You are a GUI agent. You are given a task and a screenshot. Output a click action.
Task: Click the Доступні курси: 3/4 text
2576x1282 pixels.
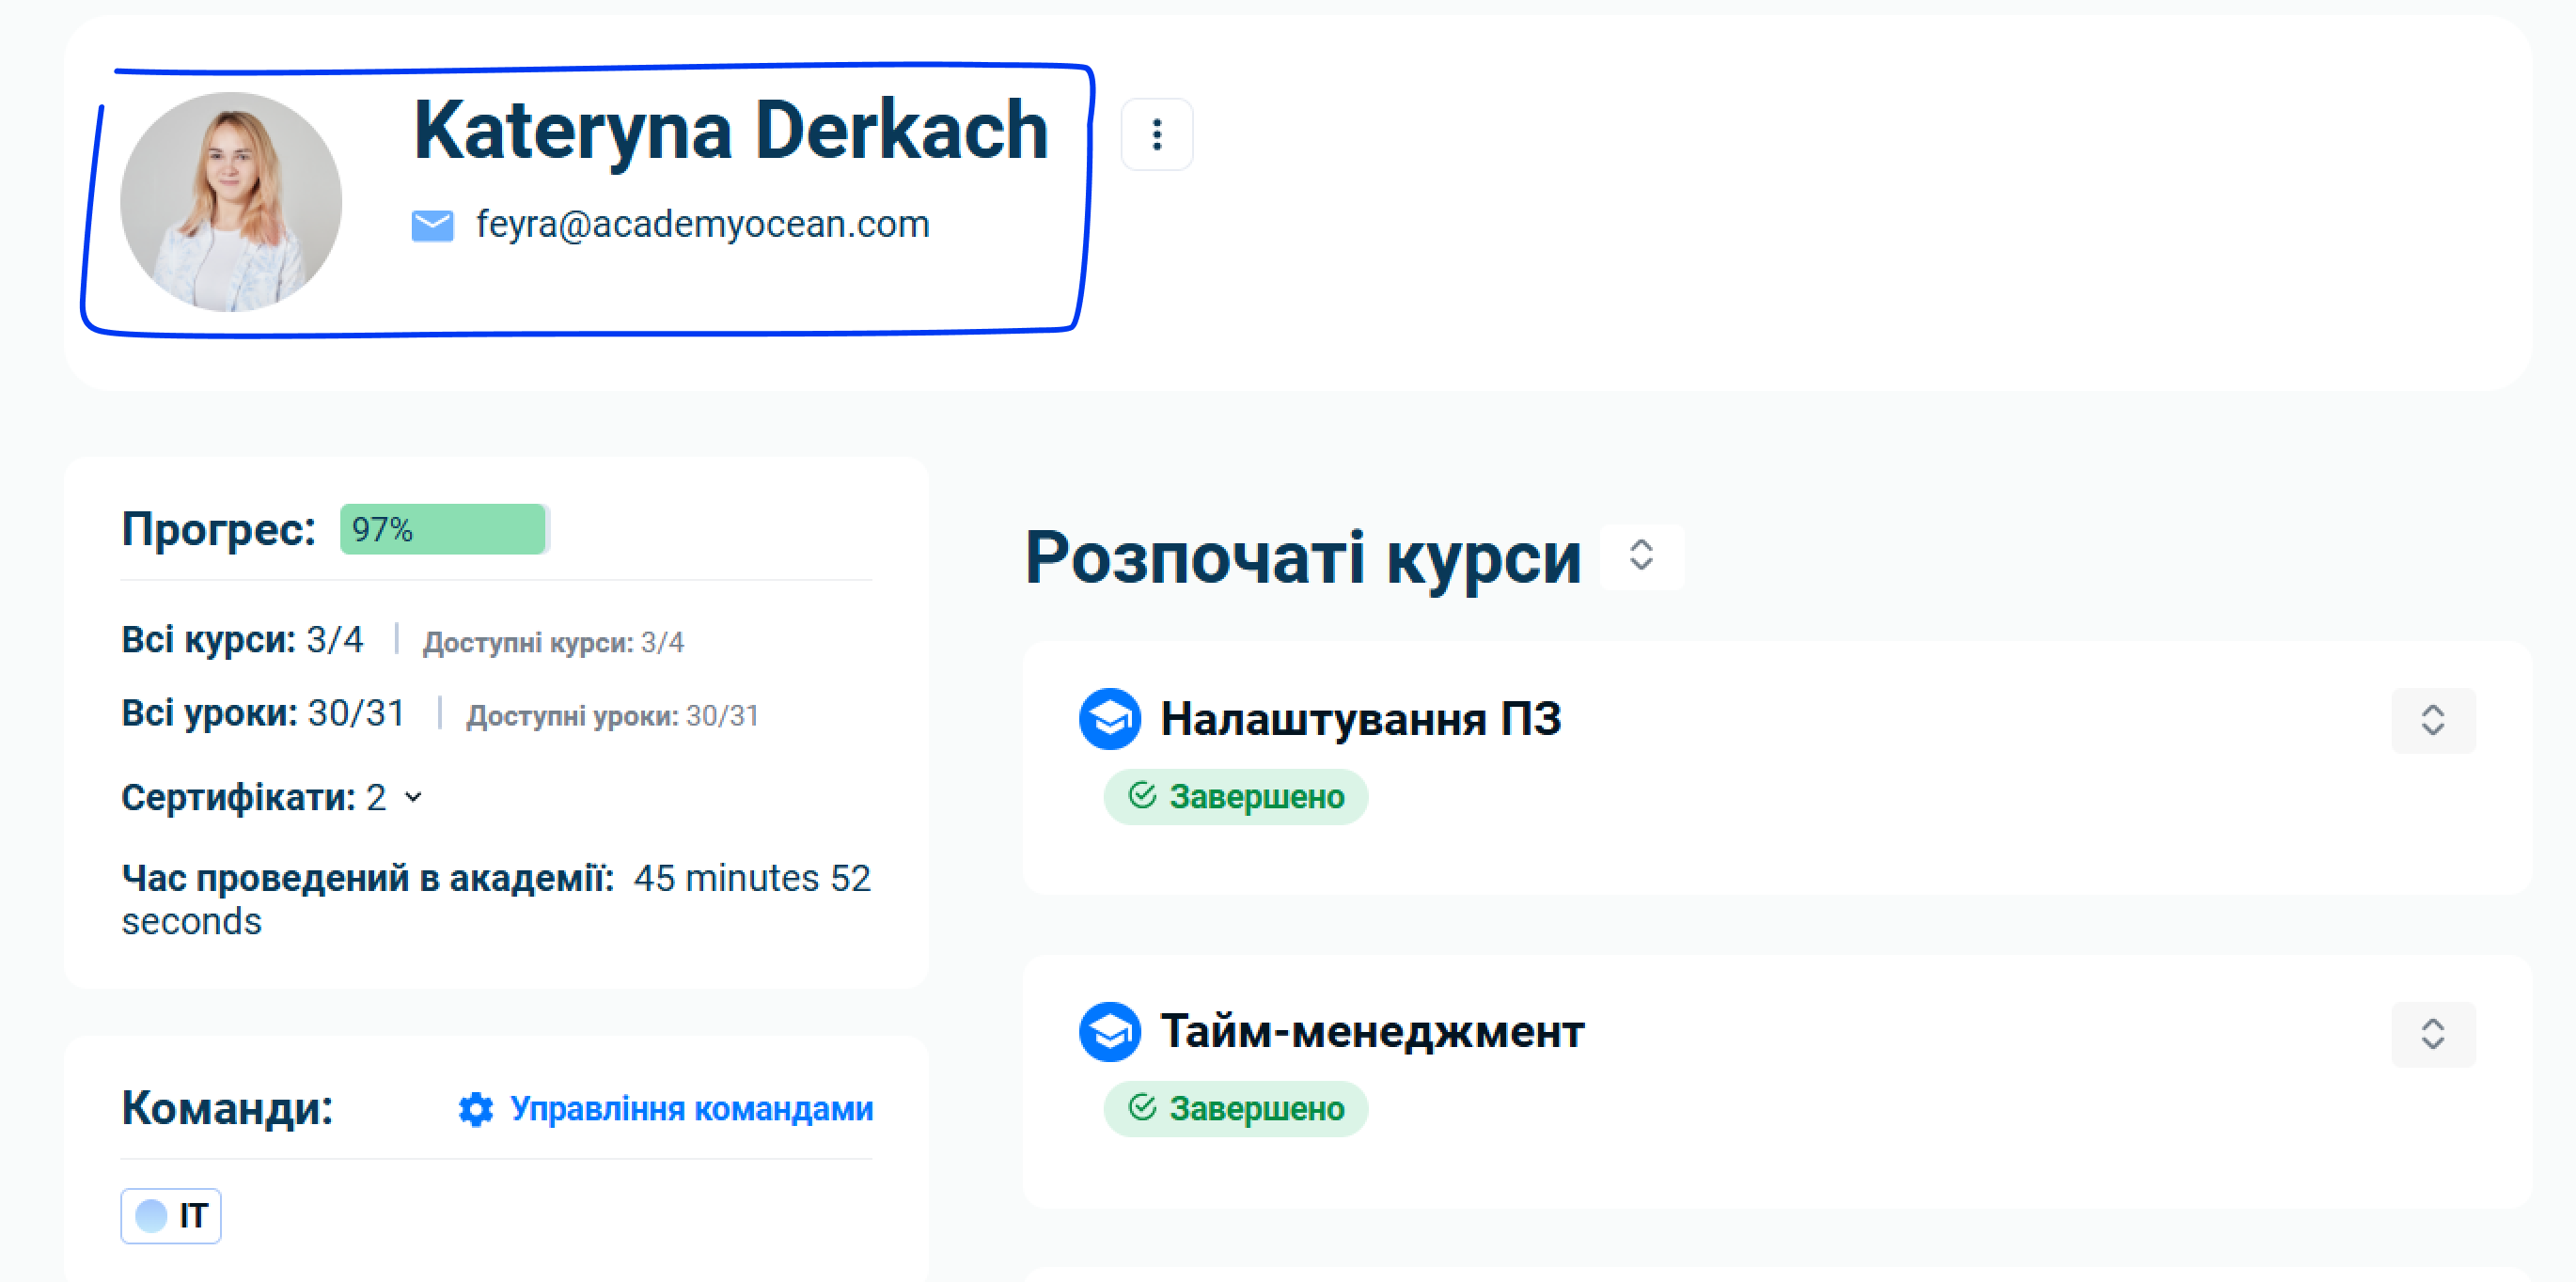[553, 642]
